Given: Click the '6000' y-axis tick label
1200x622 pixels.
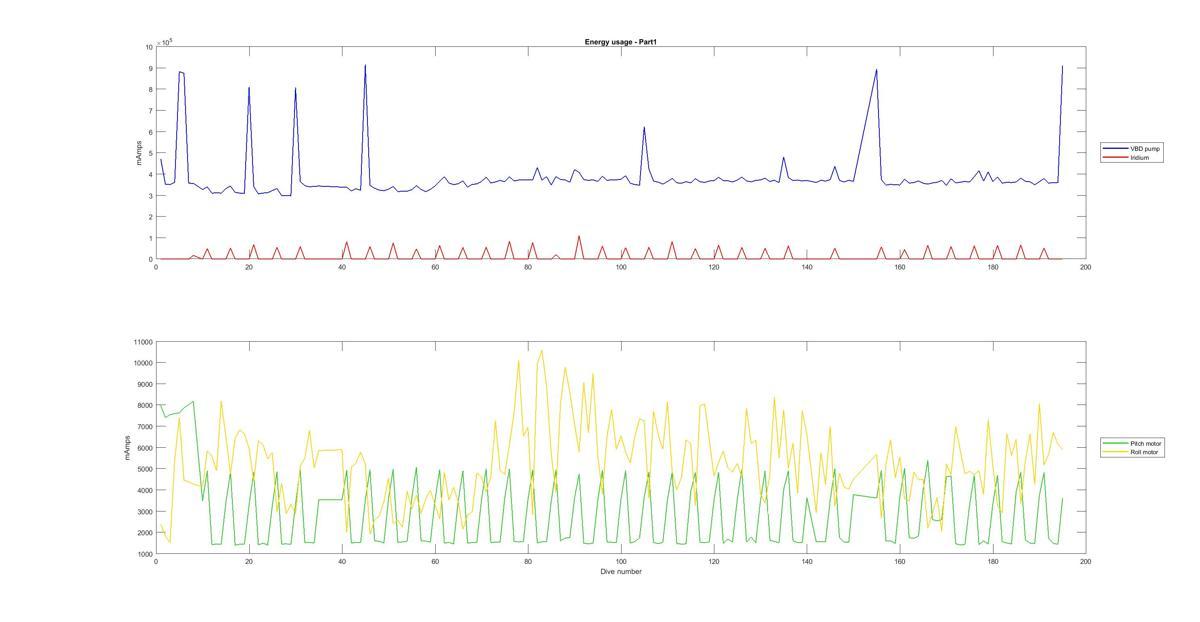Looking at the screenshot, I should pyautogui.click(x=143, y=448).
